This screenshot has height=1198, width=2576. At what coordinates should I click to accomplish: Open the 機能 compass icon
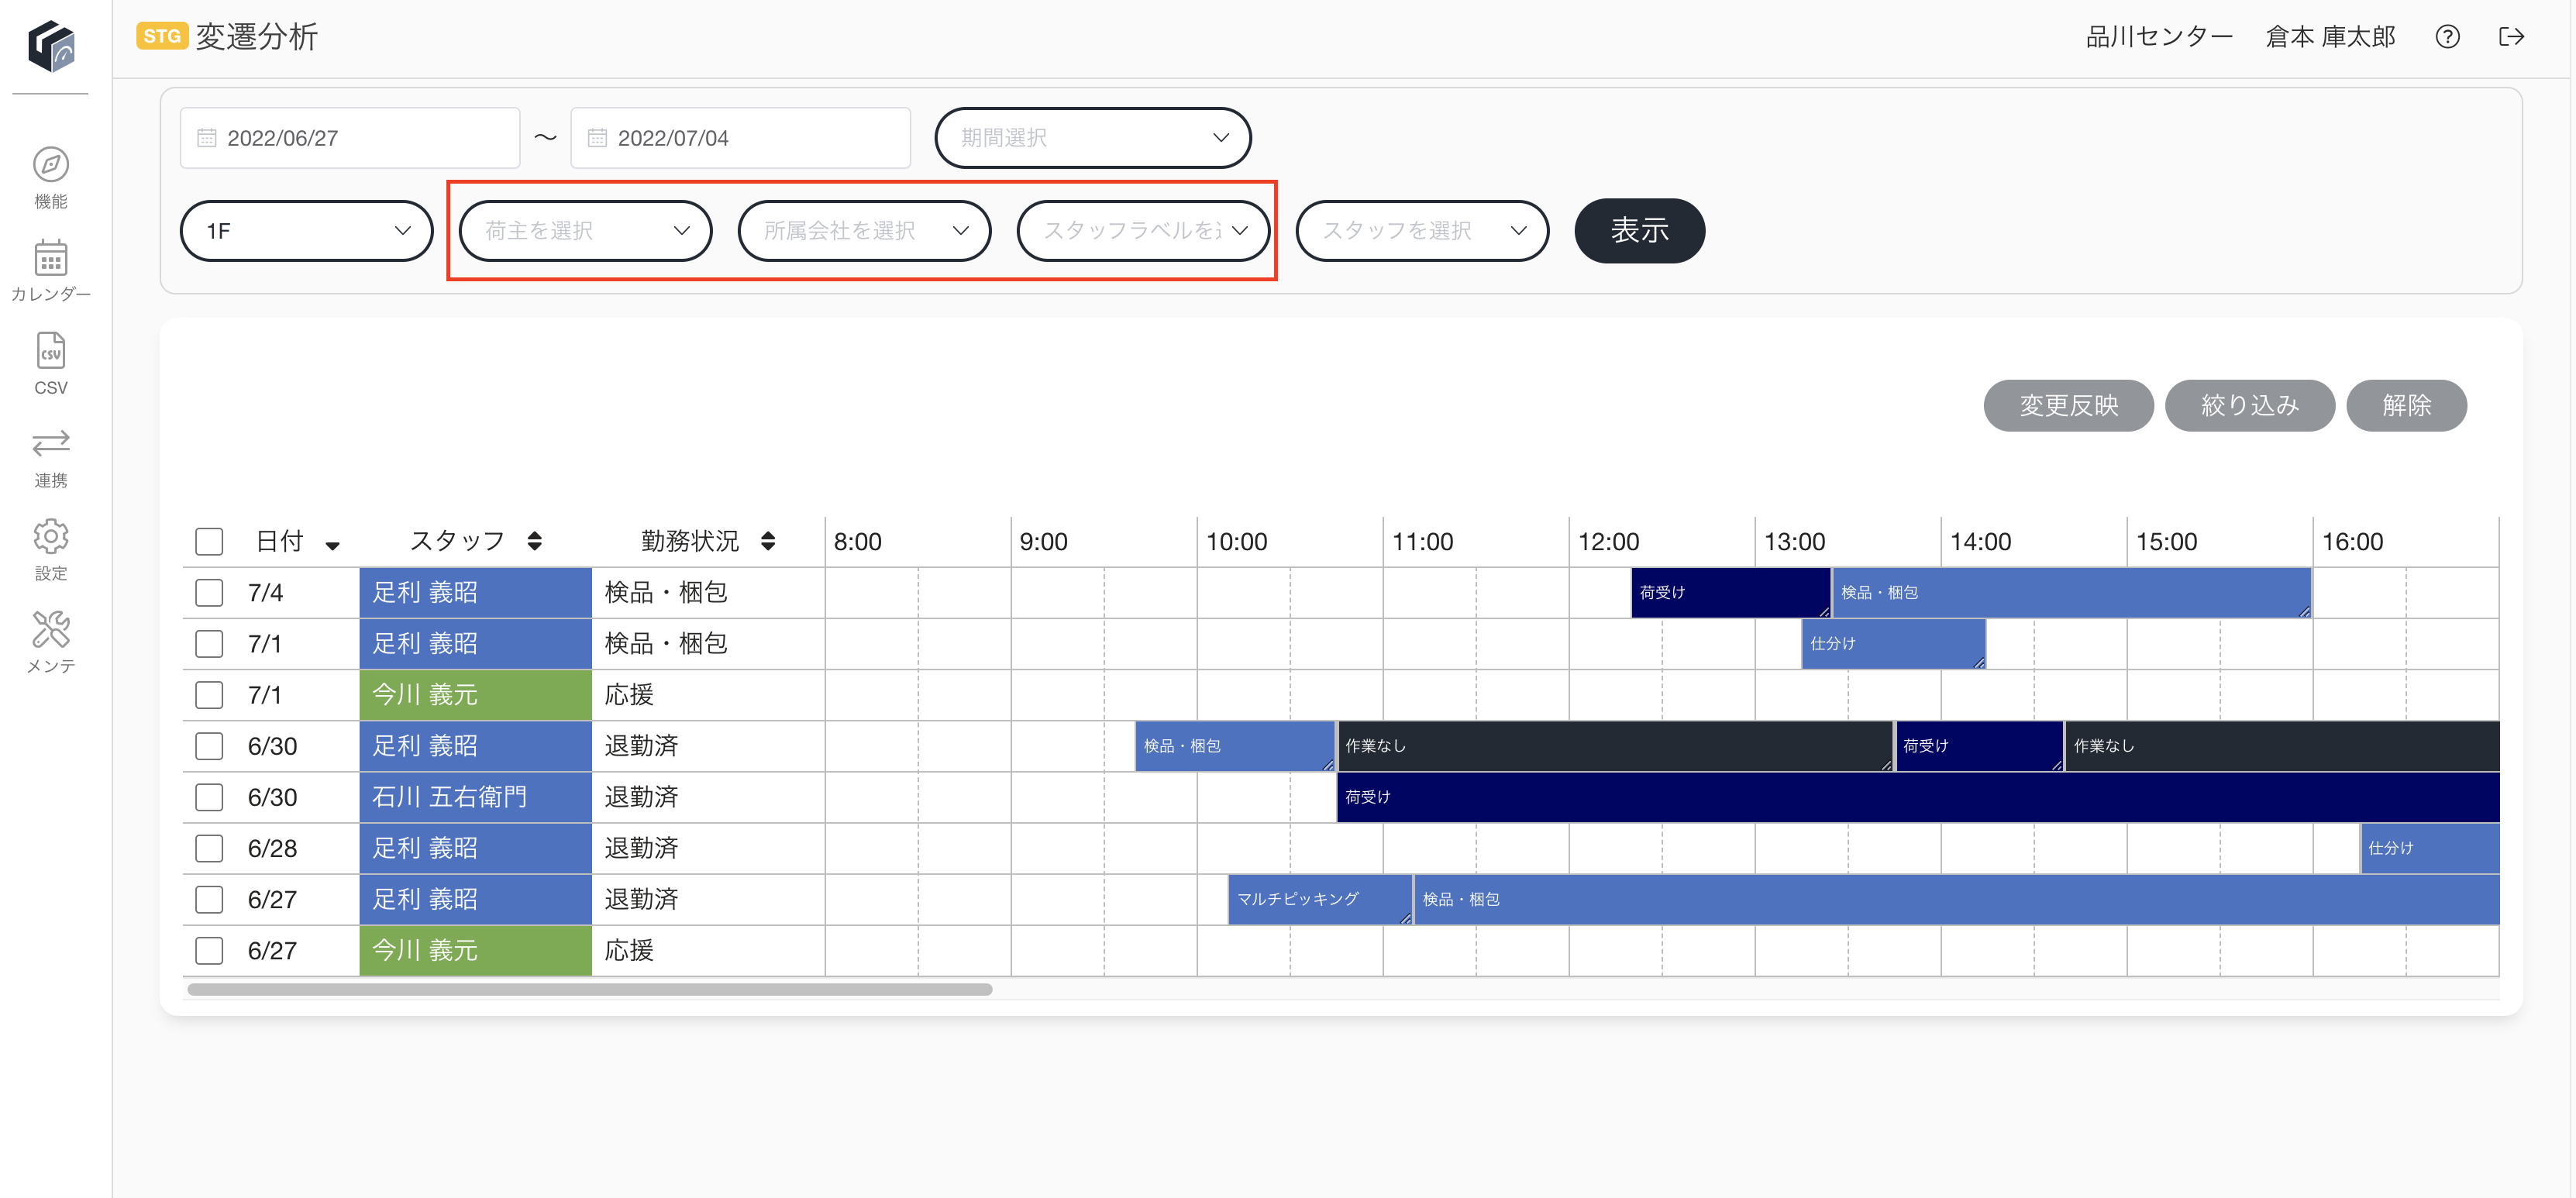click(x=51, y=165)
